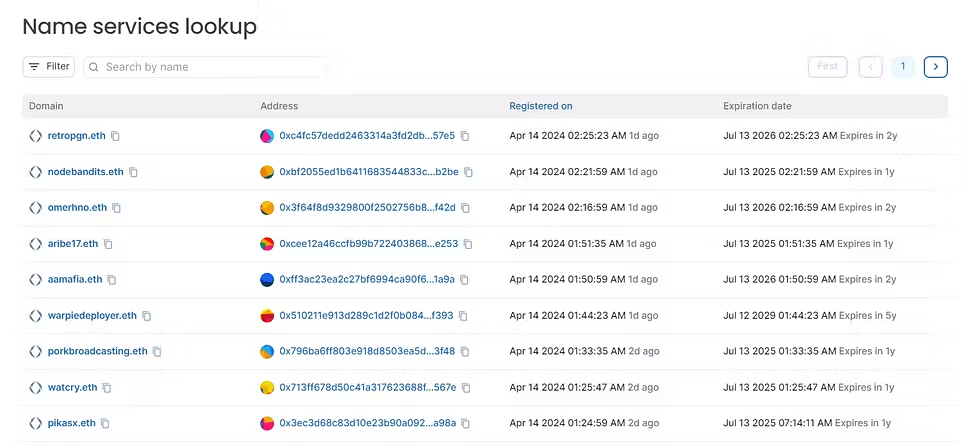Image resolution: width=963 pixels, height=445 pixels.
Task: Sort by Registered on column
Action: point(540,106)
